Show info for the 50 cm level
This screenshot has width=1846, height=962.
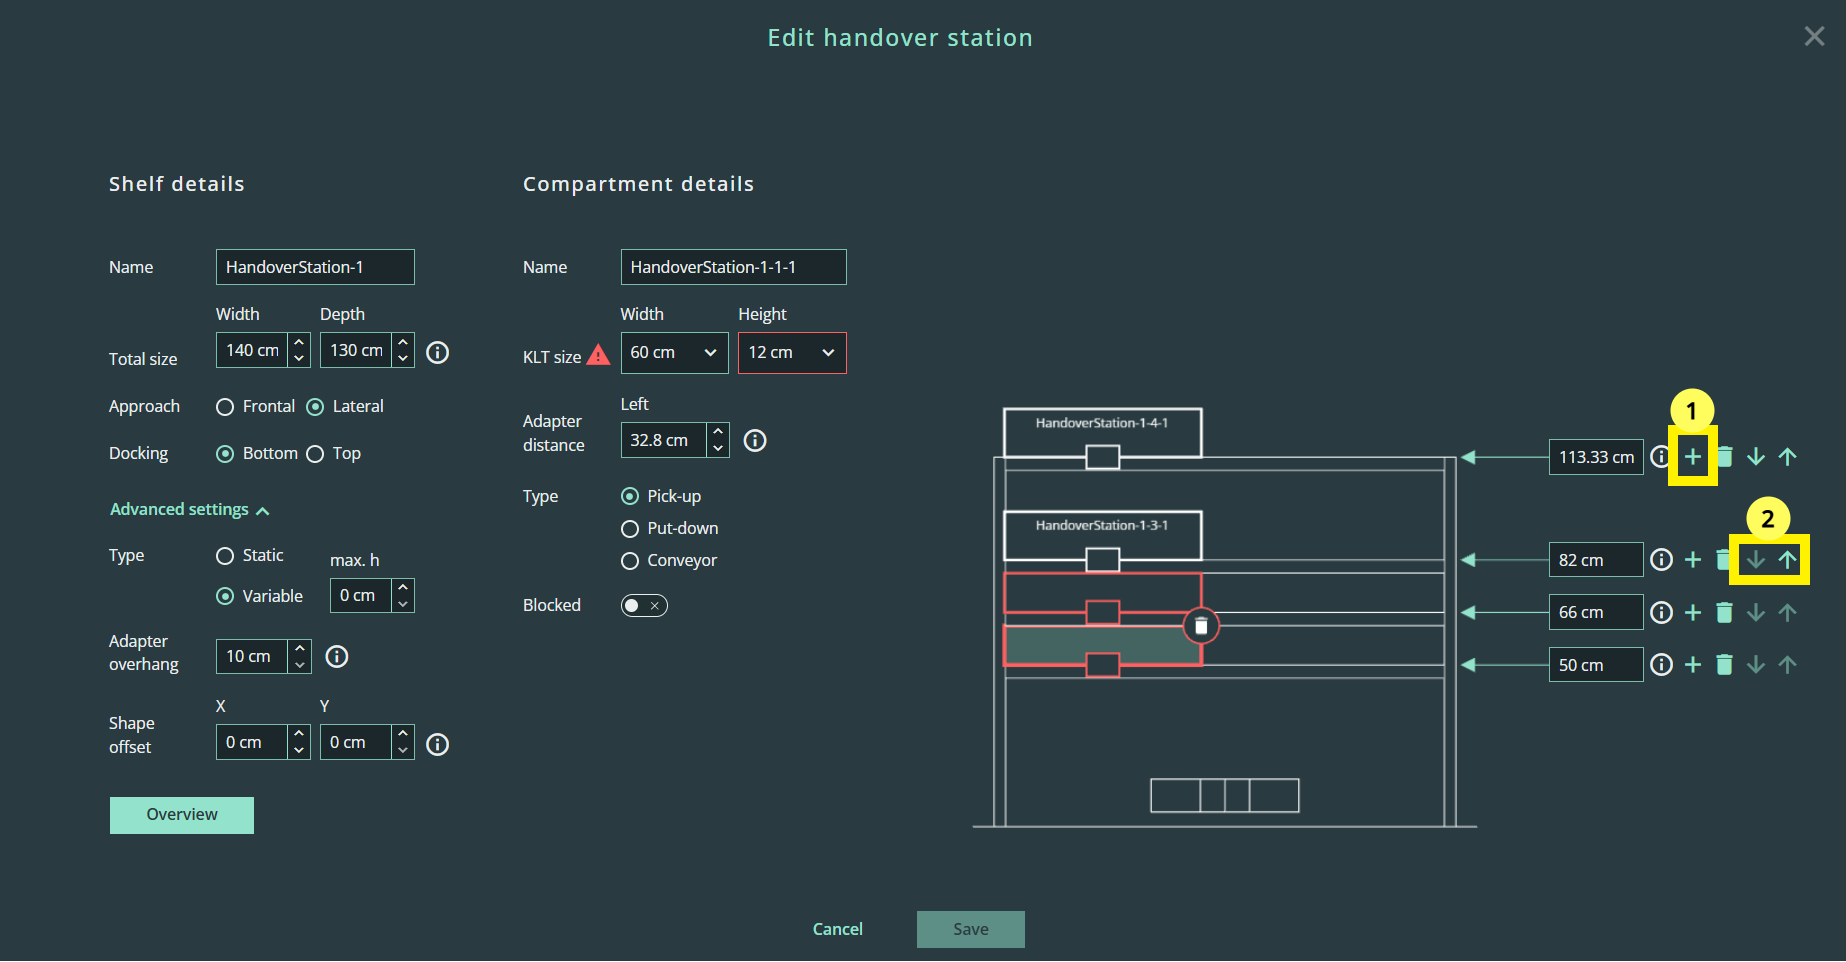[x=1661, y=665]
